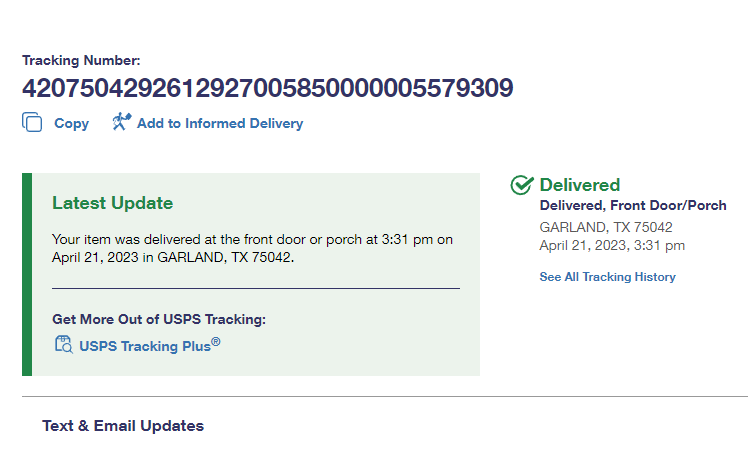Click the Latest Update heading
This screenshot has width=748, height=452.
112,203
